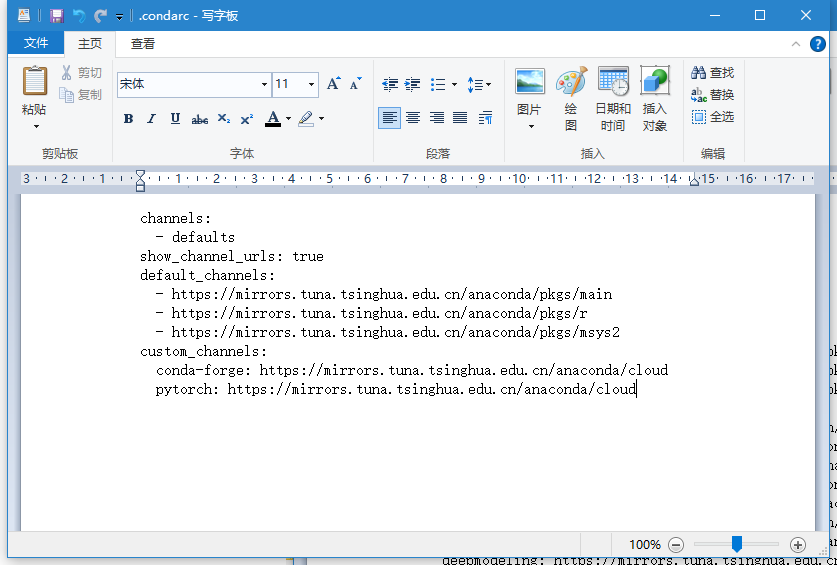837x565 pixels.
Task: Toggle Underline formatting
Action: [175, 119]
